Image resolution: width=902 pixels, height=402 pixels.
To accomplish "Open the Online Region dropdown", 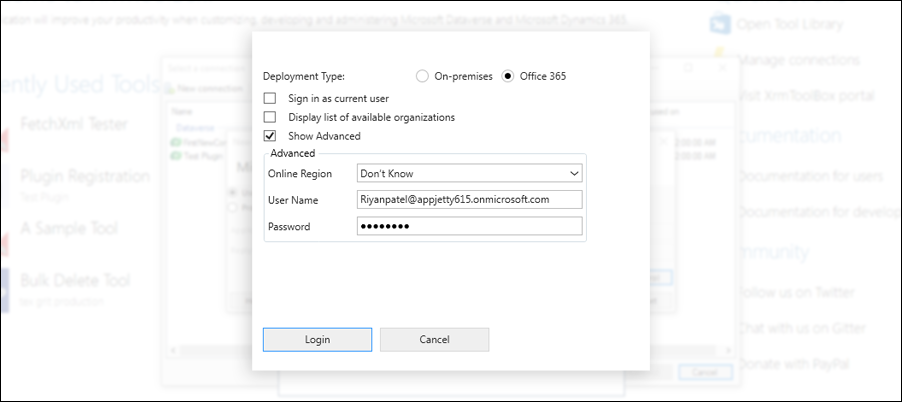I will (469, 173).
